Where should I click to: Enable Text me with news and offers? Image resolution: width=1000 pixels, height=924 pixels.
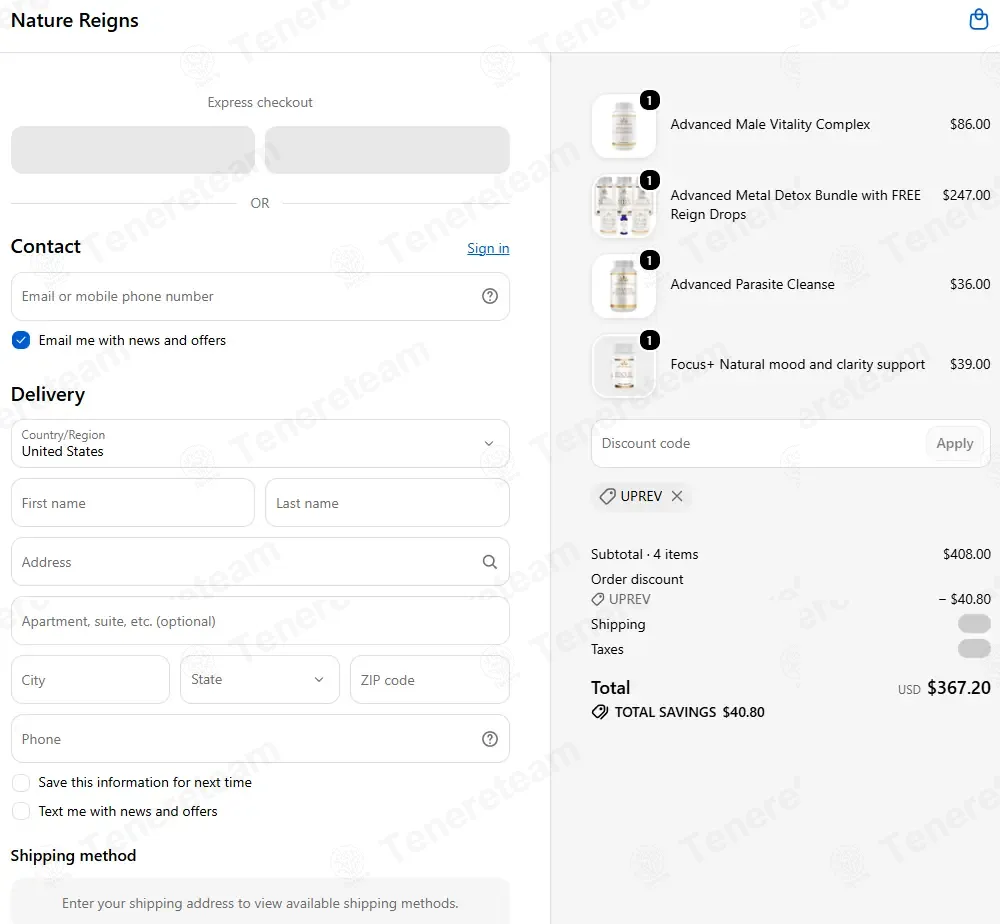tap(21, 811)
